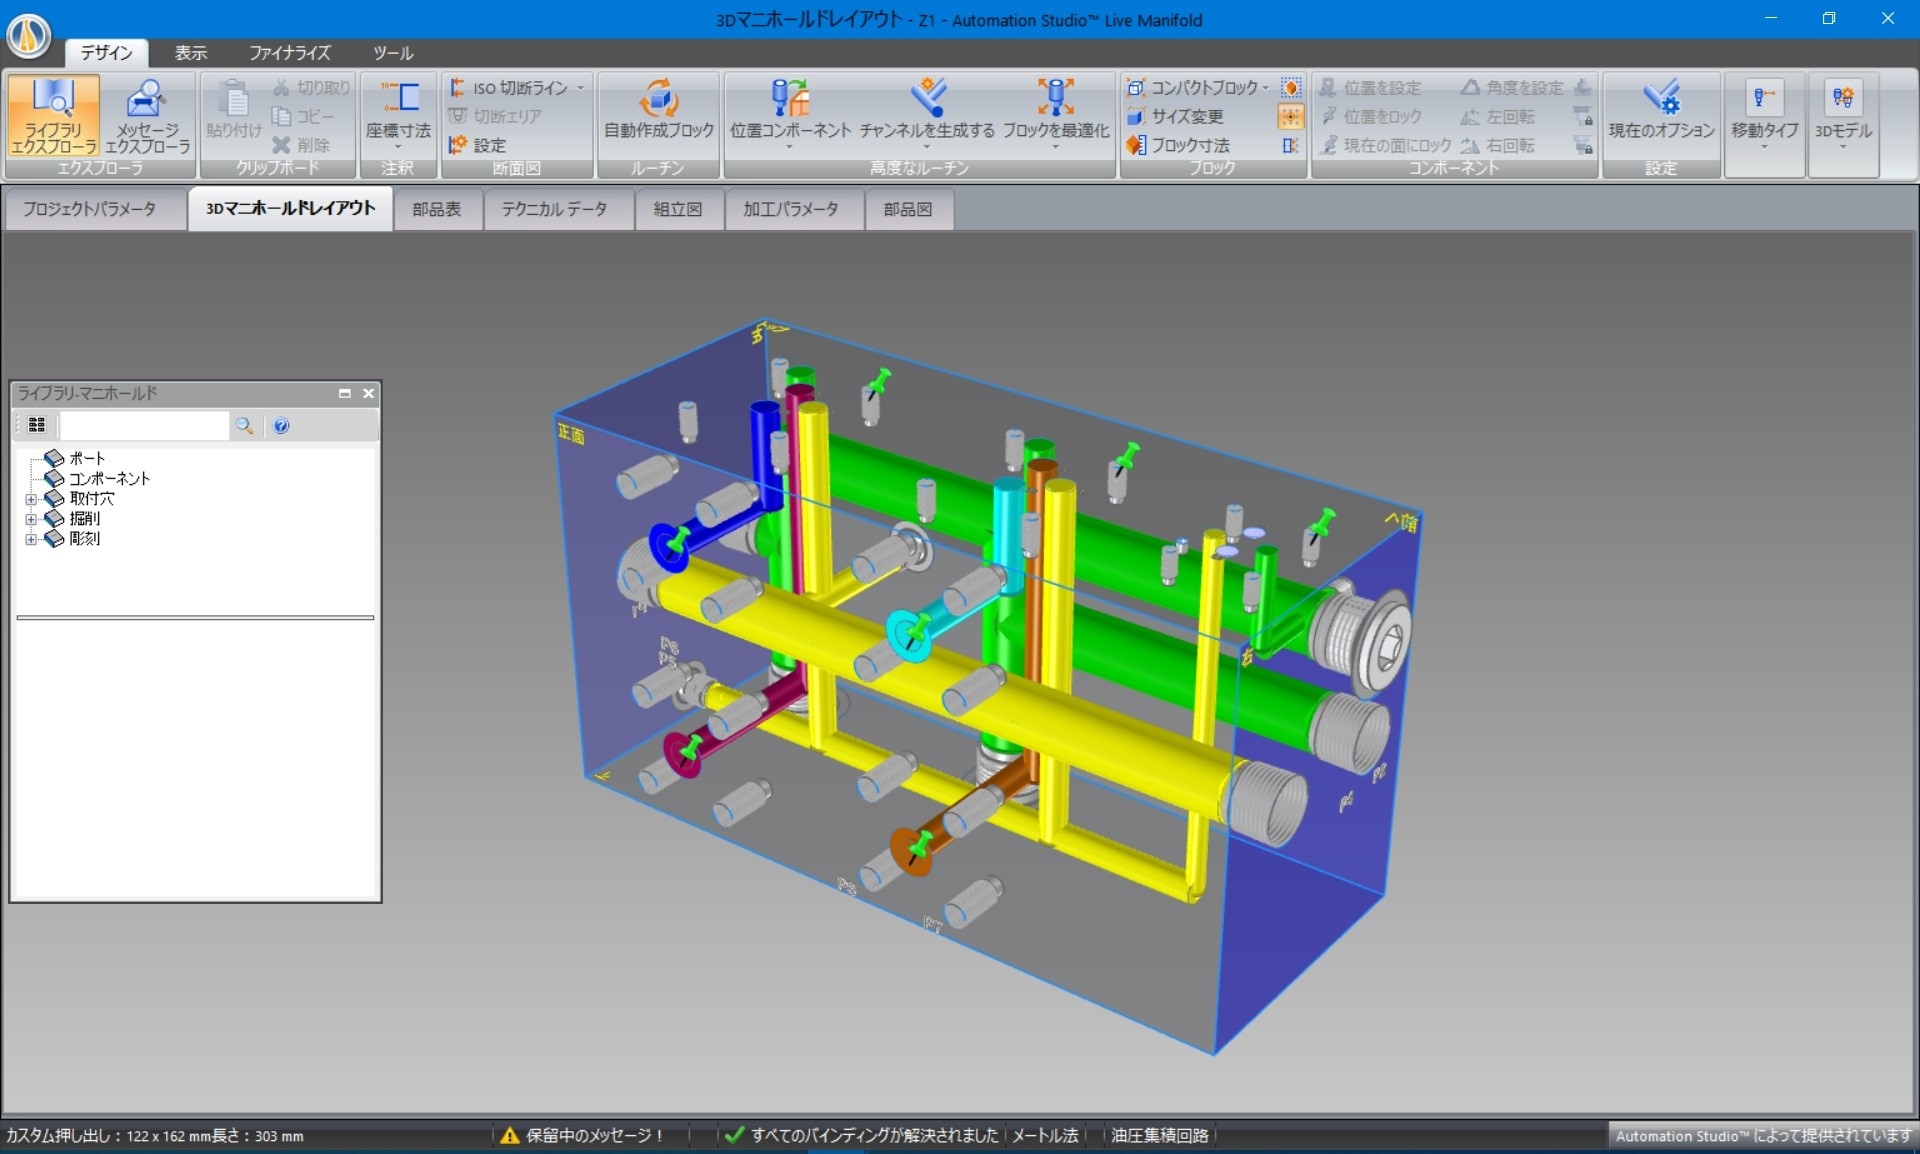This screenshot has width=1920, height=1154.
Task: Click 位置を設定 component icon
Action: (x=1328, y=88)
